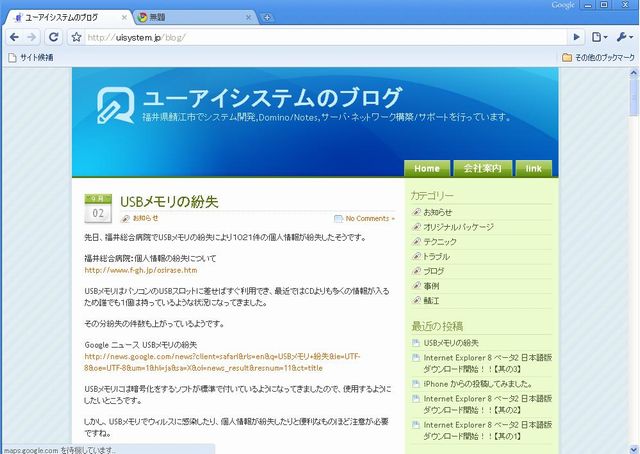Go back with the browser back arrow

point(14,37)
